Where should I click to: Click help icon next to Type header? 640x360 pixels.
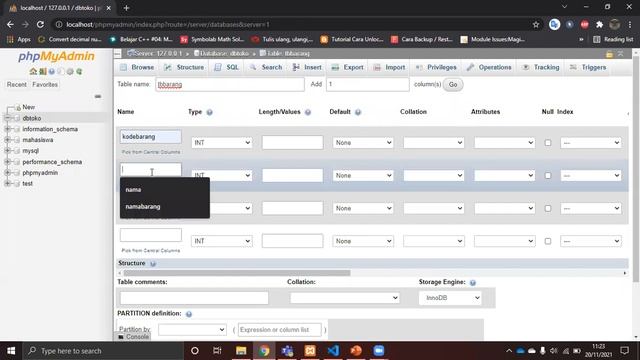point(209,112)
